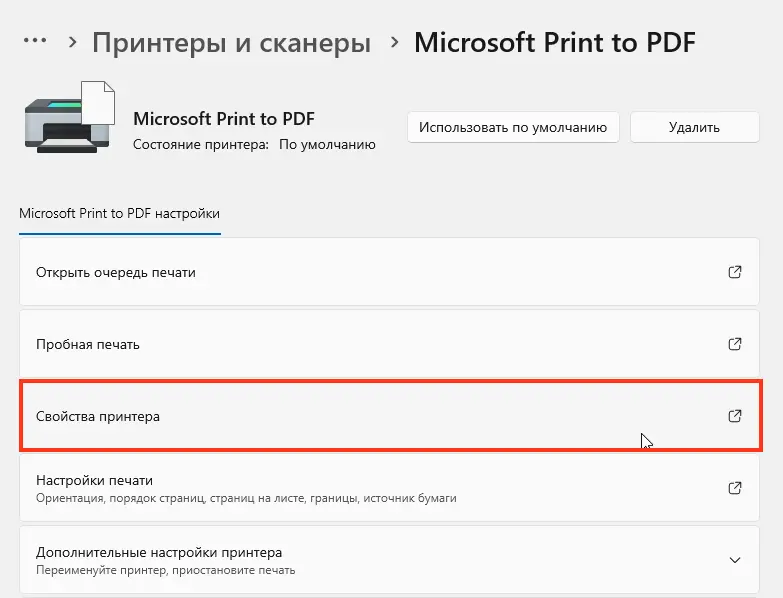
Task: Open Свойства принтера entry
Action: [389, 416]
